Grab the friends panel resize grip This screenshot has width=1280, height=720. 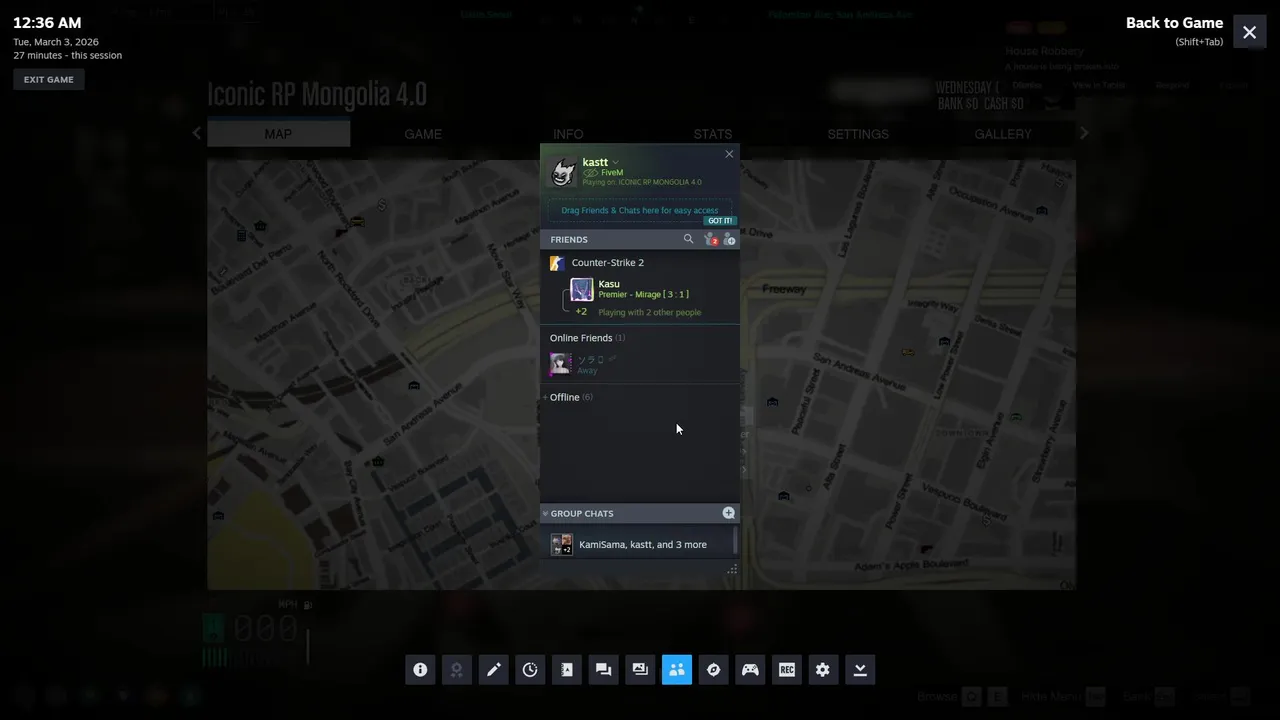(x=732, y=569)
